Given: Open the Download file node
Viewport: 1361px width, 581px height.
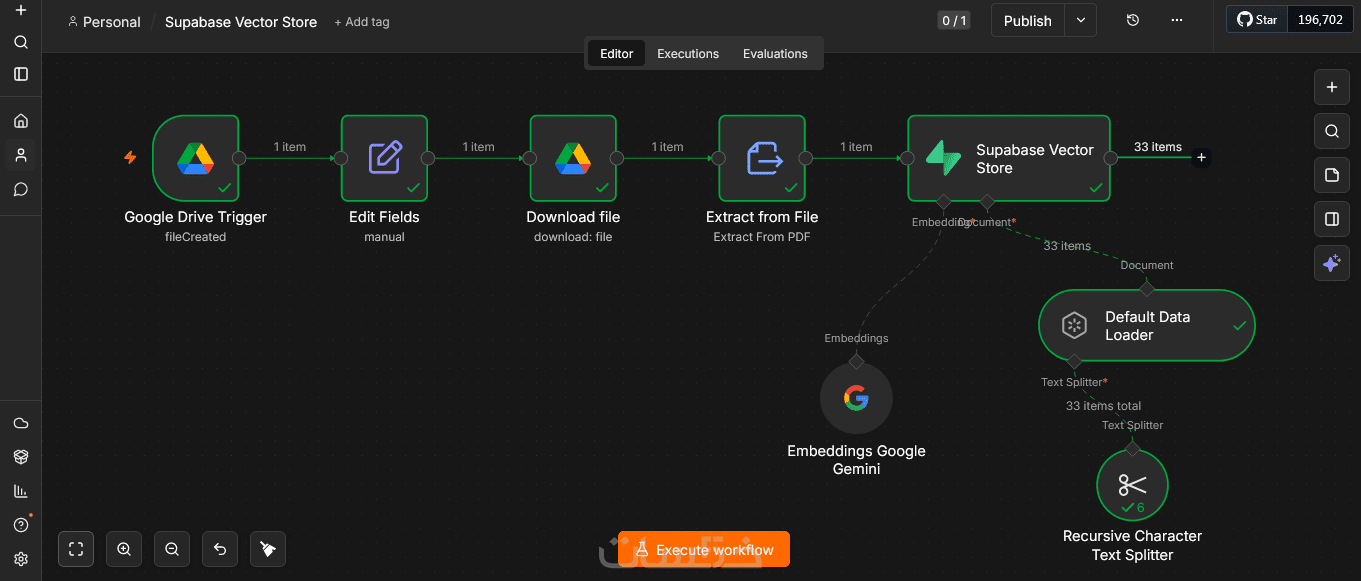Looking at the screenshot, I should (573, 158).
